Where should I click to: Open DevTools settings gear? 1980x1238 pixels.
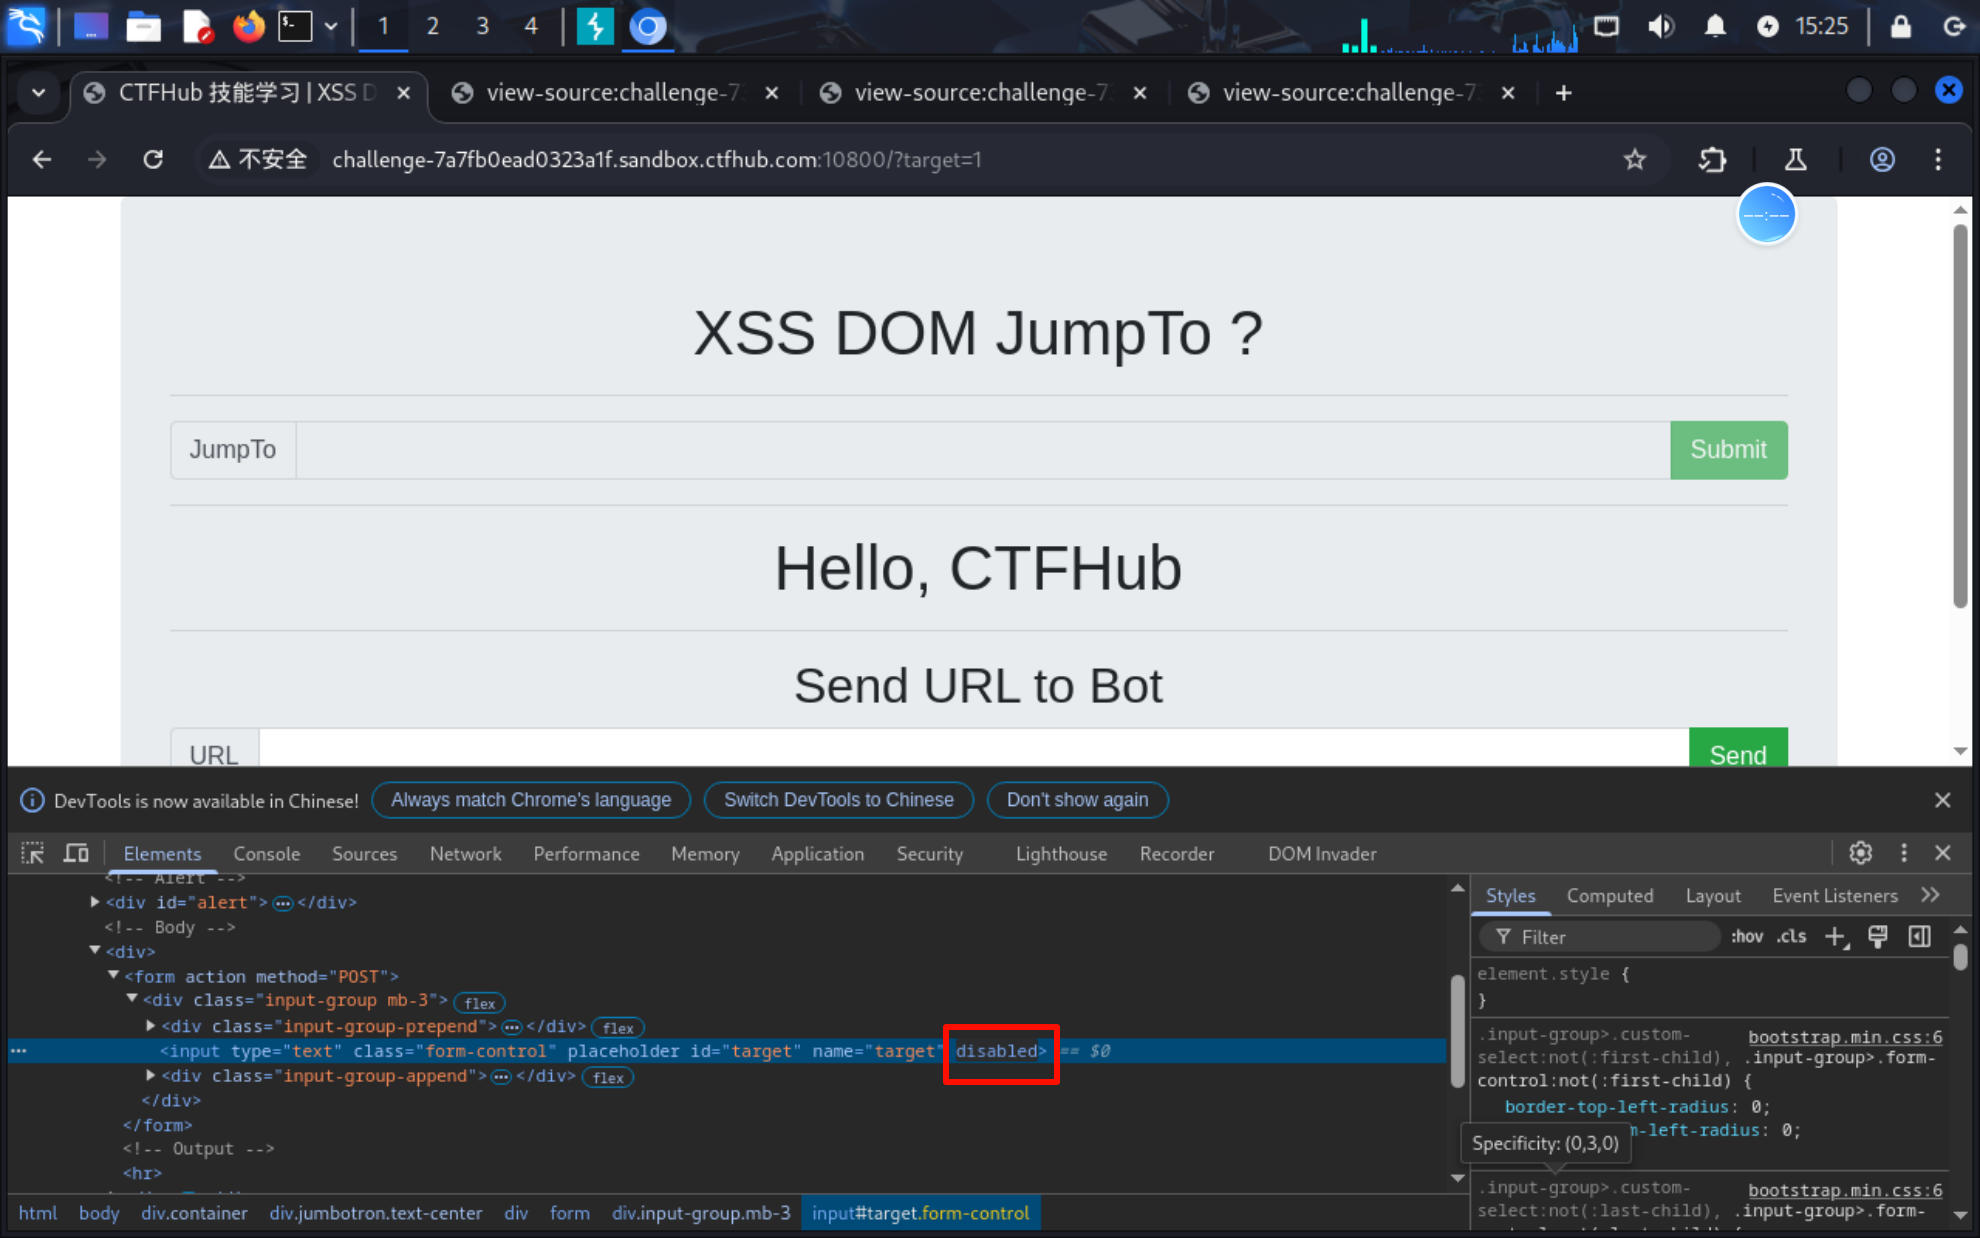[x=1860, y=853]
